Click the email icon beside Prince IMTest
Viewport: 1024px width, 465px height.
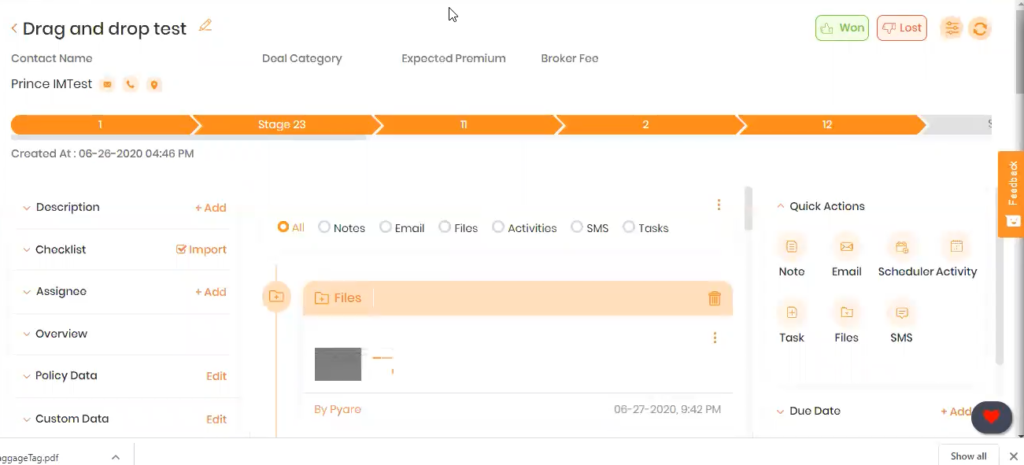click(x=107, y=84)
